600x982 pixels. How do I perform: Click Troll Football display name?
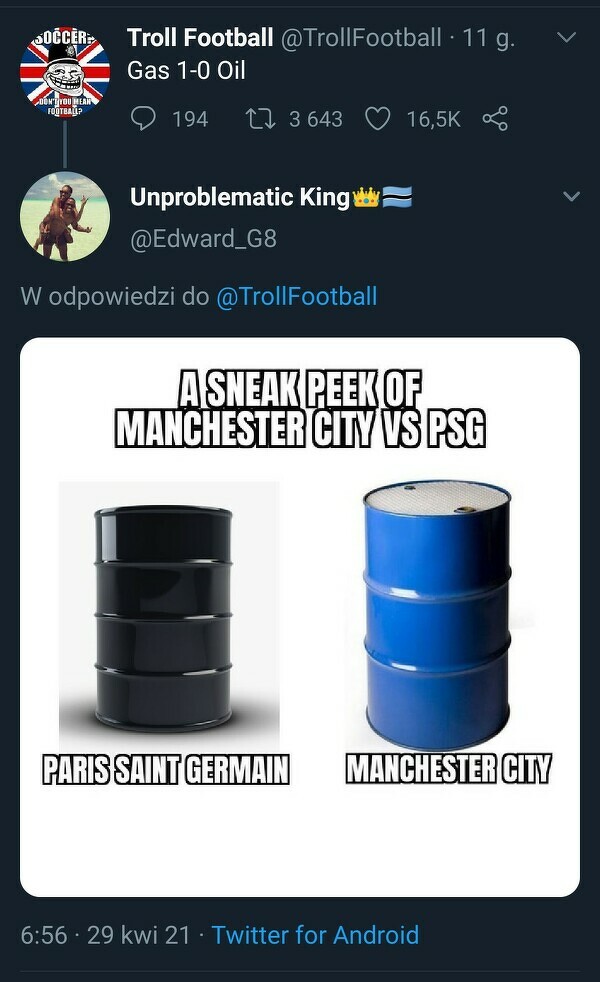tap(200, 38)
